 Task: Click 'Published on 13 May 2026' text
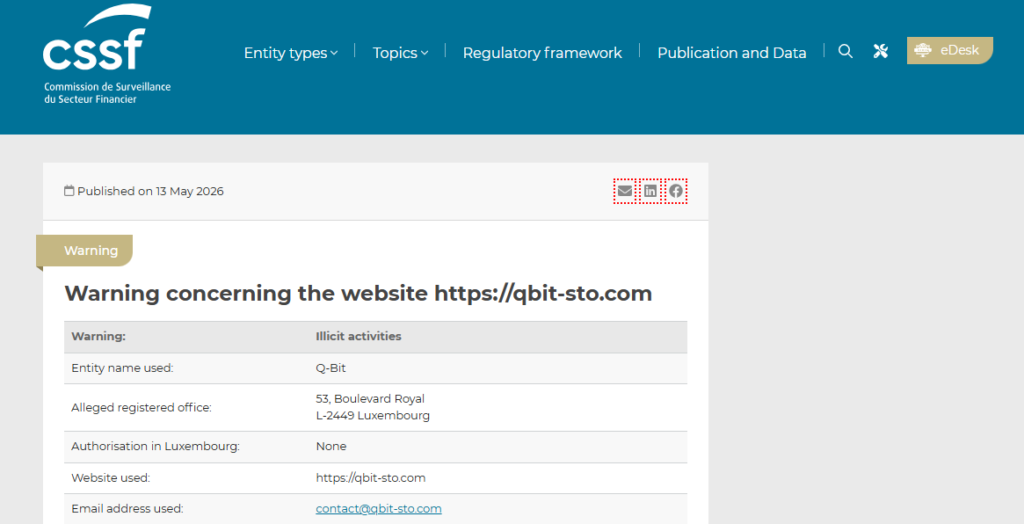click(150, 191)
